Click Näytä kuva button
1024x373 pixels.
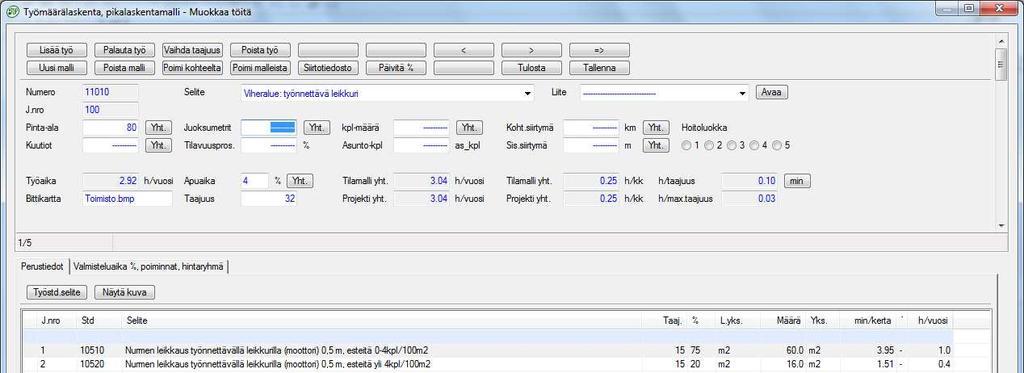[125, 292]
